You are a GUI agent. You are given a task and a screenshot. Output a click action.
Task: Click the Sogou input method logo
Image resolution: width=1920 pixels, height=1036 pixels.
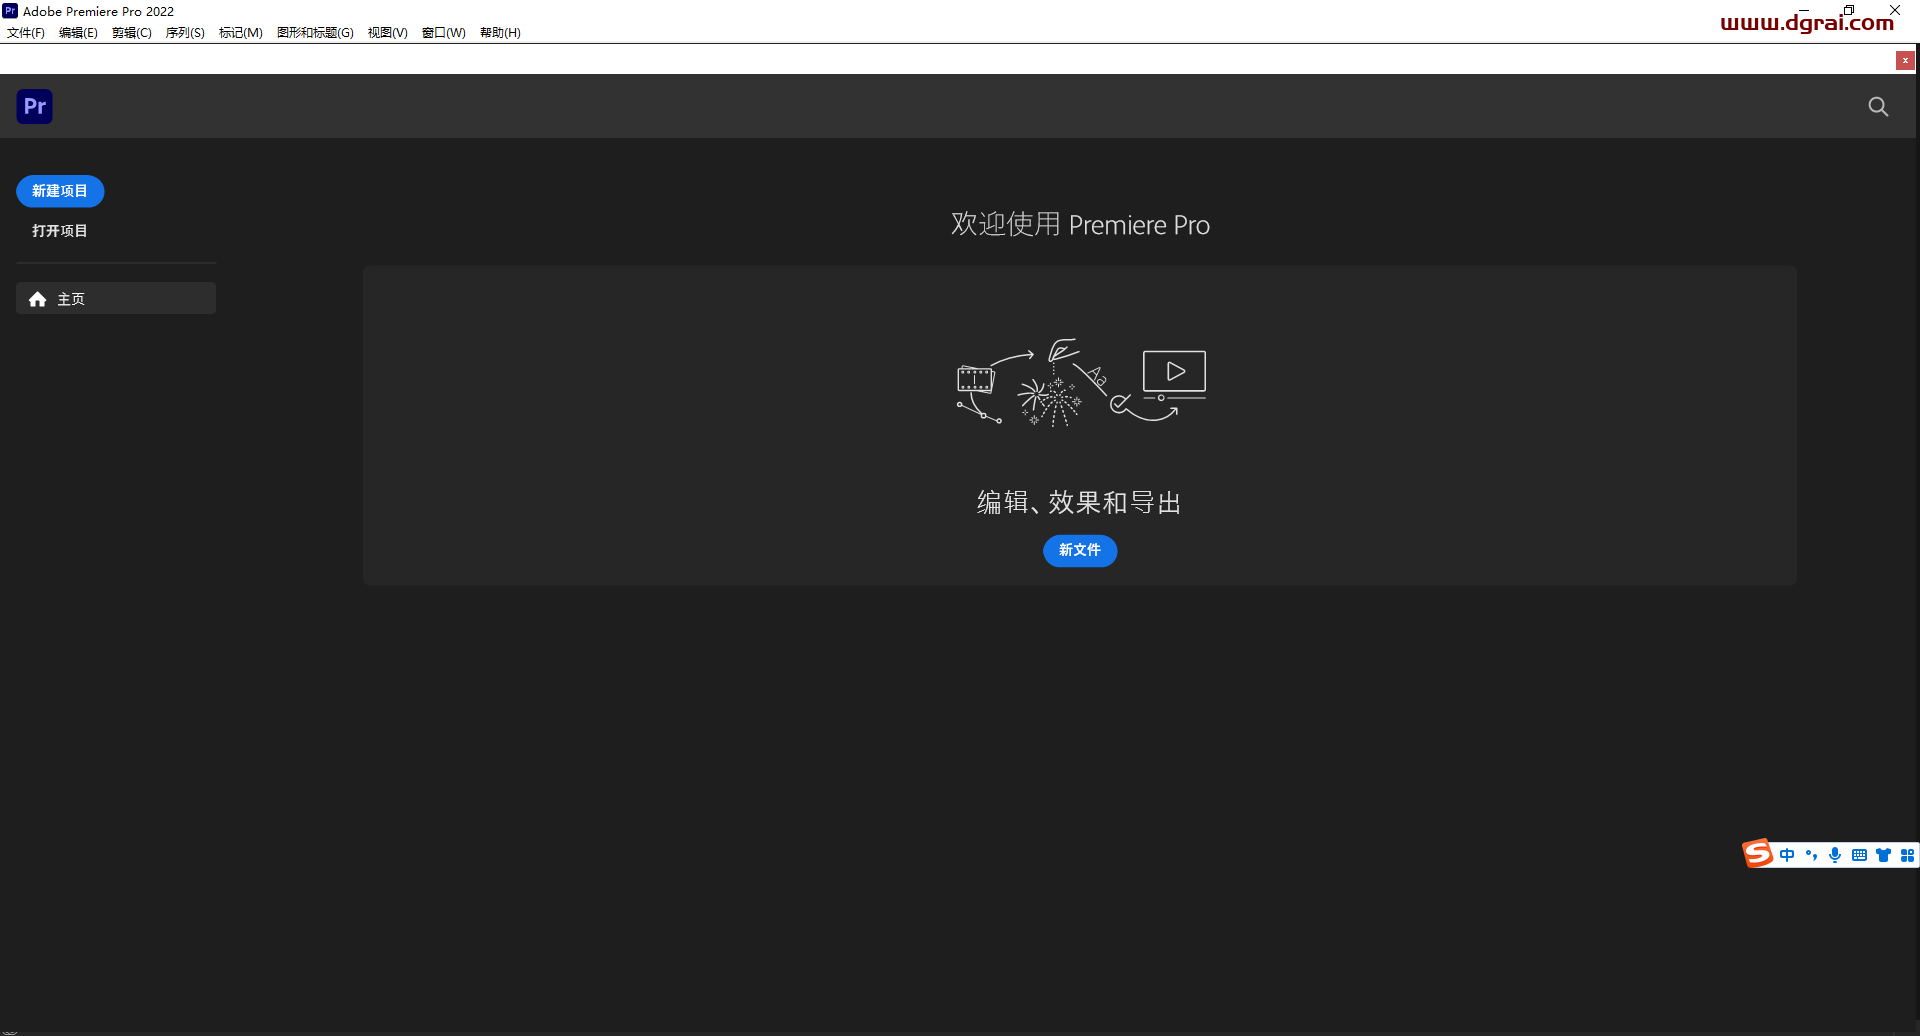click(x=1757, y=854)
